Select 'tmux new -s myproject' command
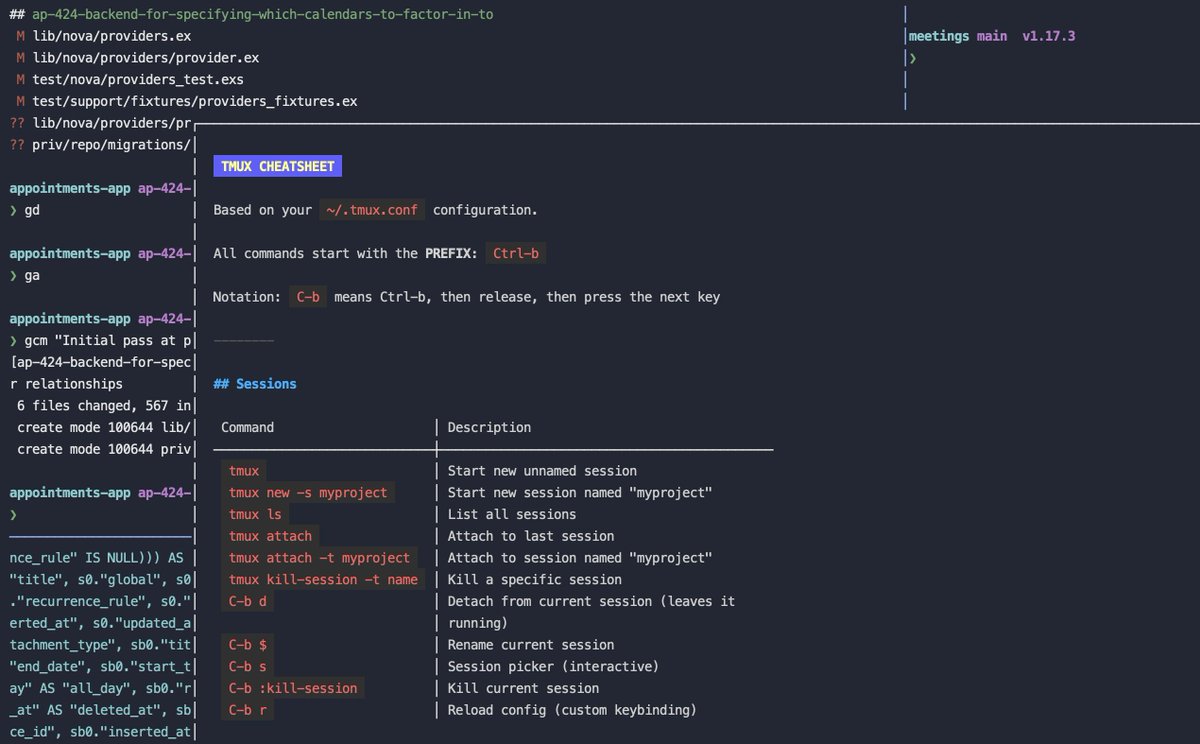The width and height of the screenshot is (1200, 744). point(307,493)
